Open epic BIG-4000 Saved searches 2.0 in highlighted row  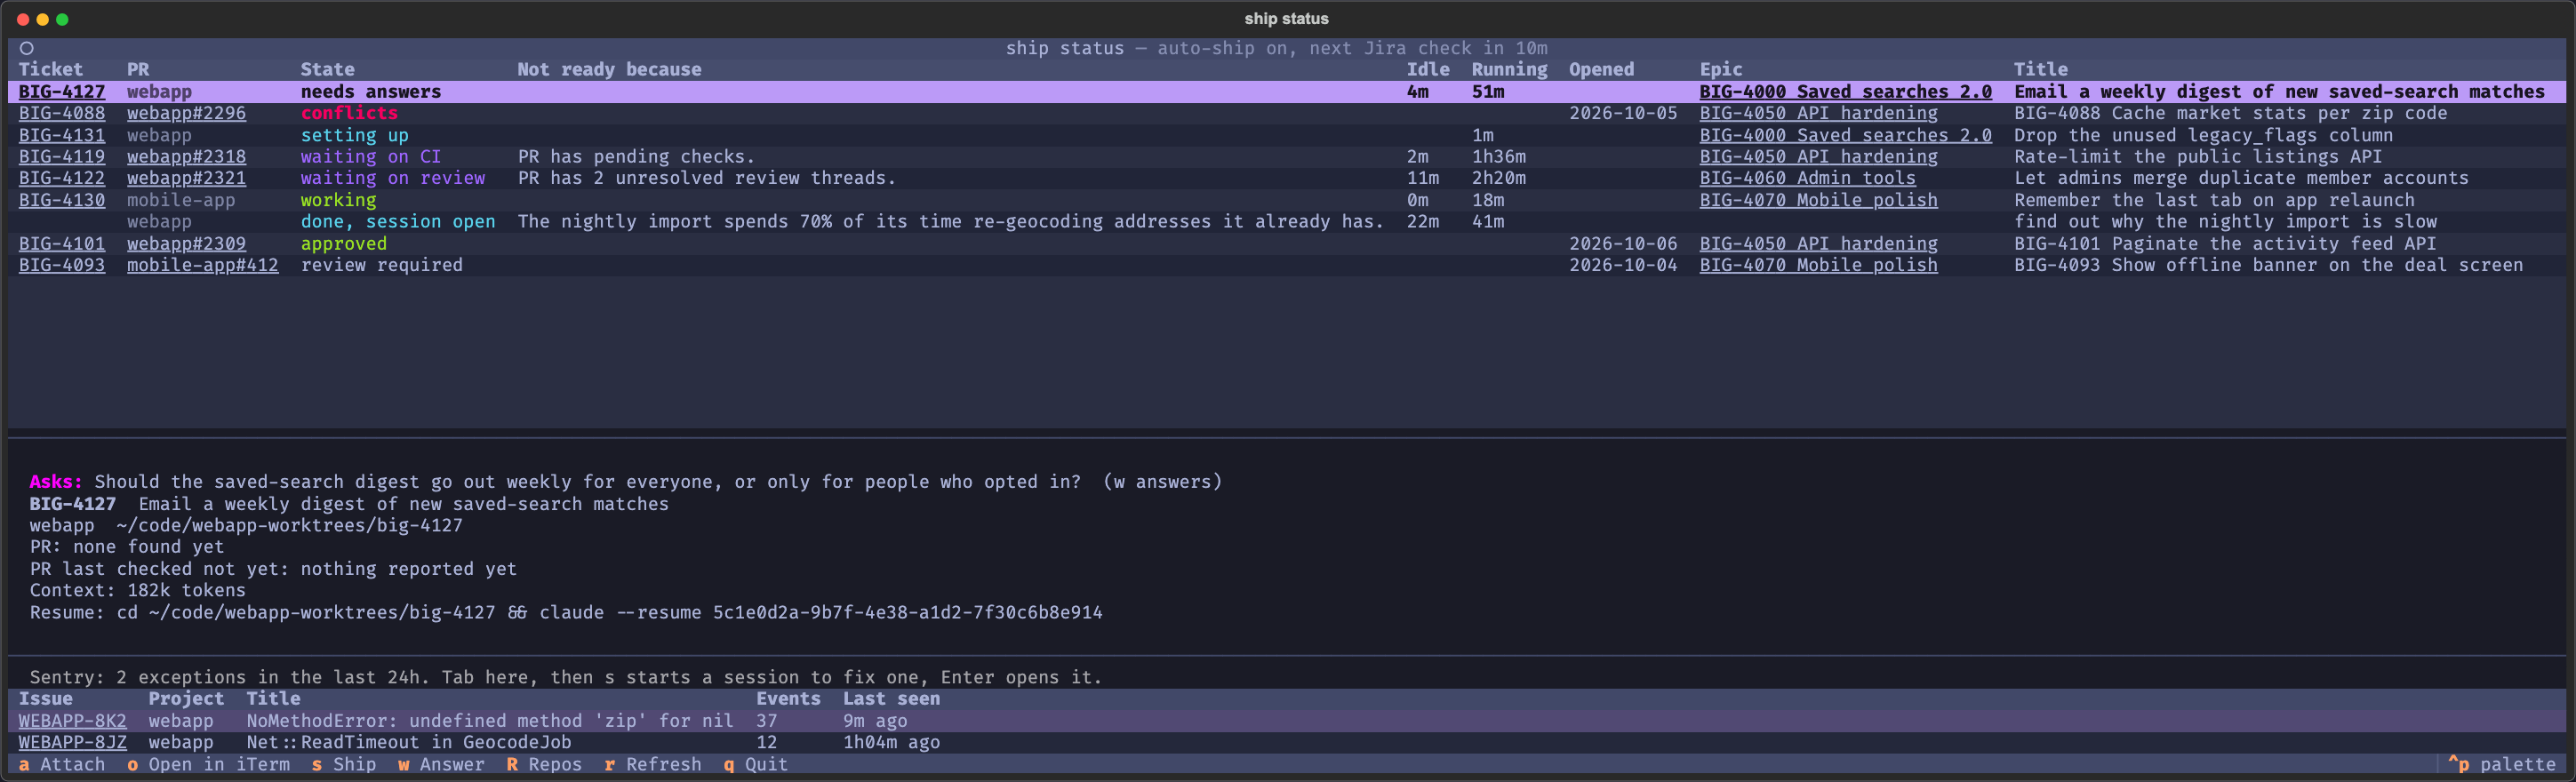[x=1845, y=92]
